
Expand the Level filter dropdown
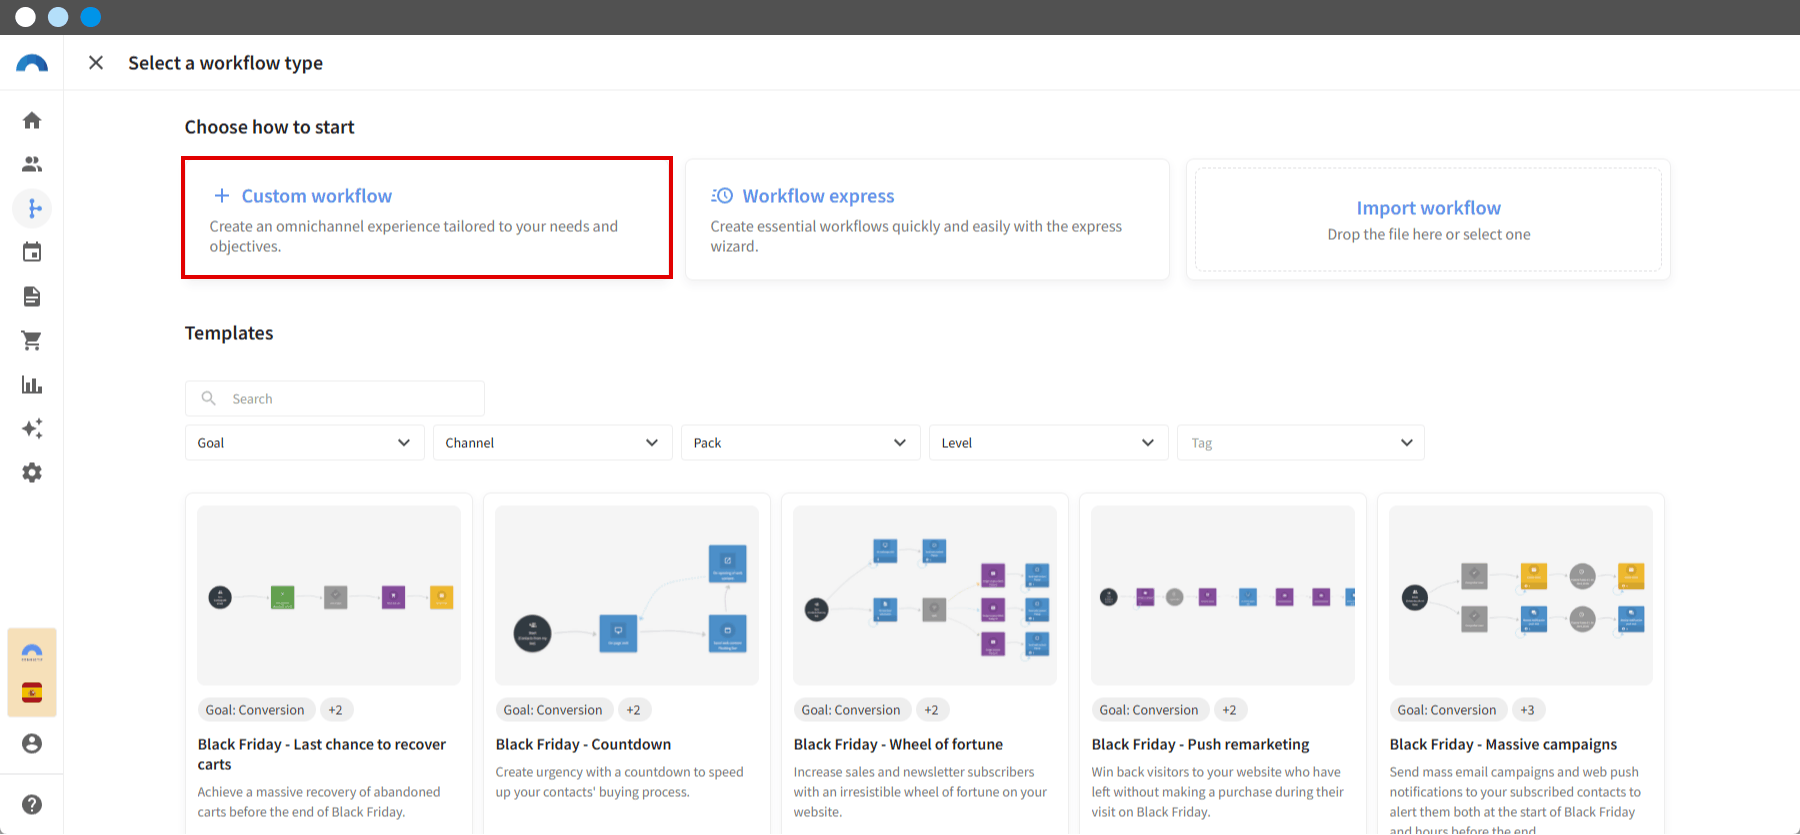tap(1049, 443)
